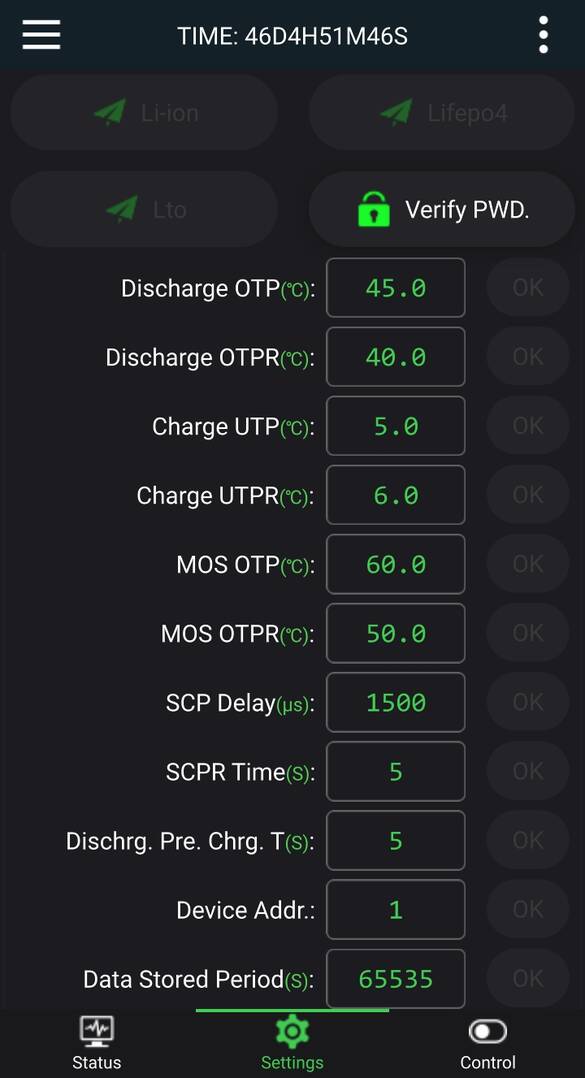Open the hamburger menu
Screen dimensions: 585x1078
coord(41,34)
